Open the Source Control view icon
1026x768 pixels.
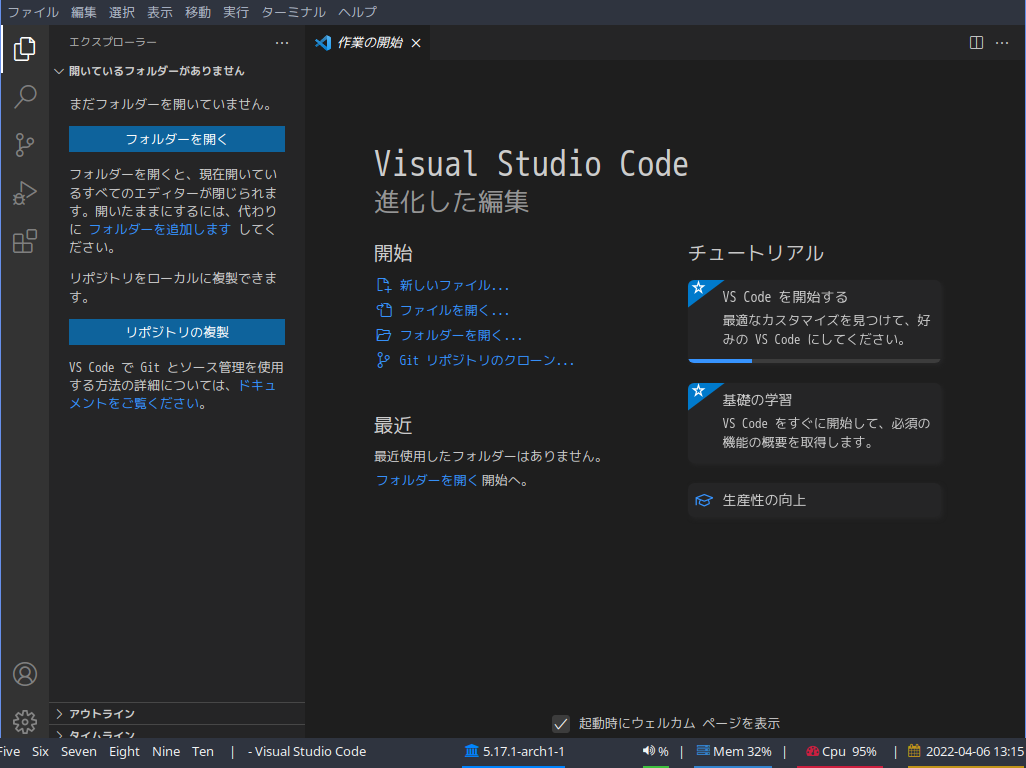coord(25,145)
